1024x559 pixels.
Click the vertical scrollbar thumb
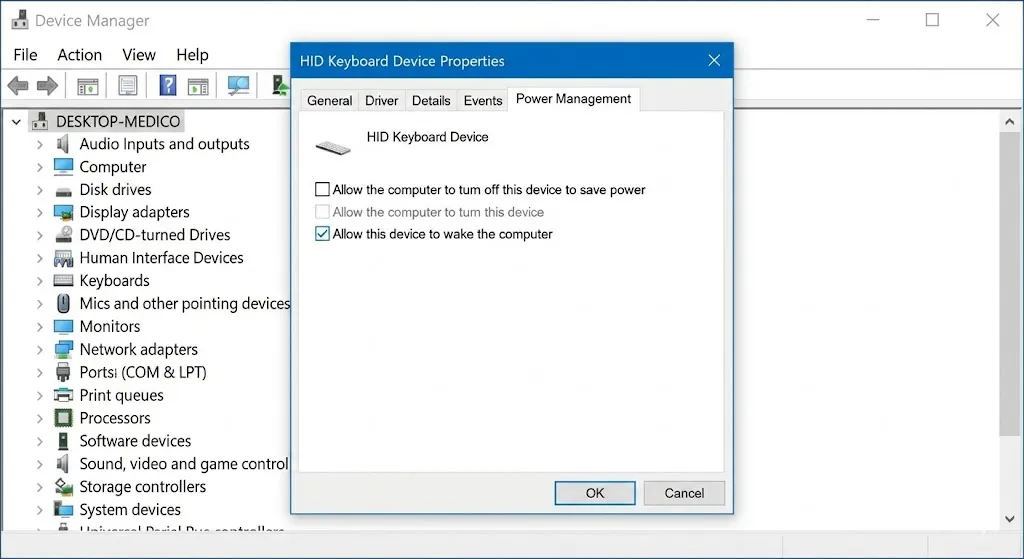[1010, 283]
